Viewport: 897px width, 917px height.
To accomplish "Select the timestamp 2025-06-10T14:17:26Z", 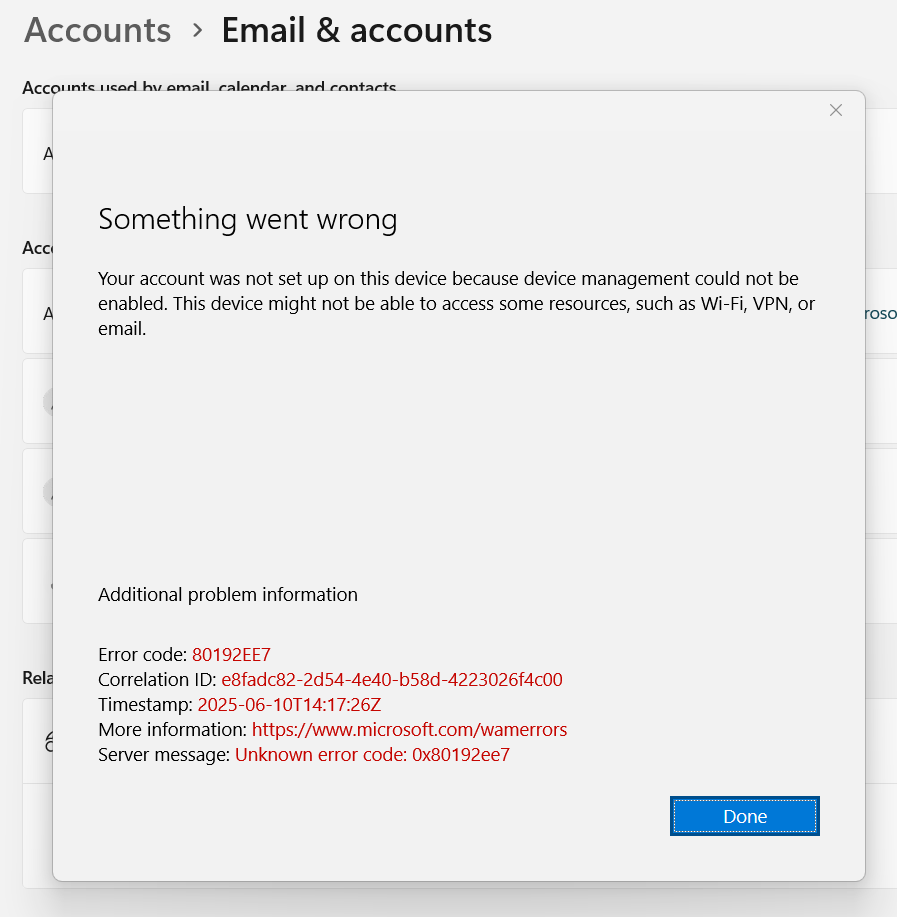I will (289, 704).
